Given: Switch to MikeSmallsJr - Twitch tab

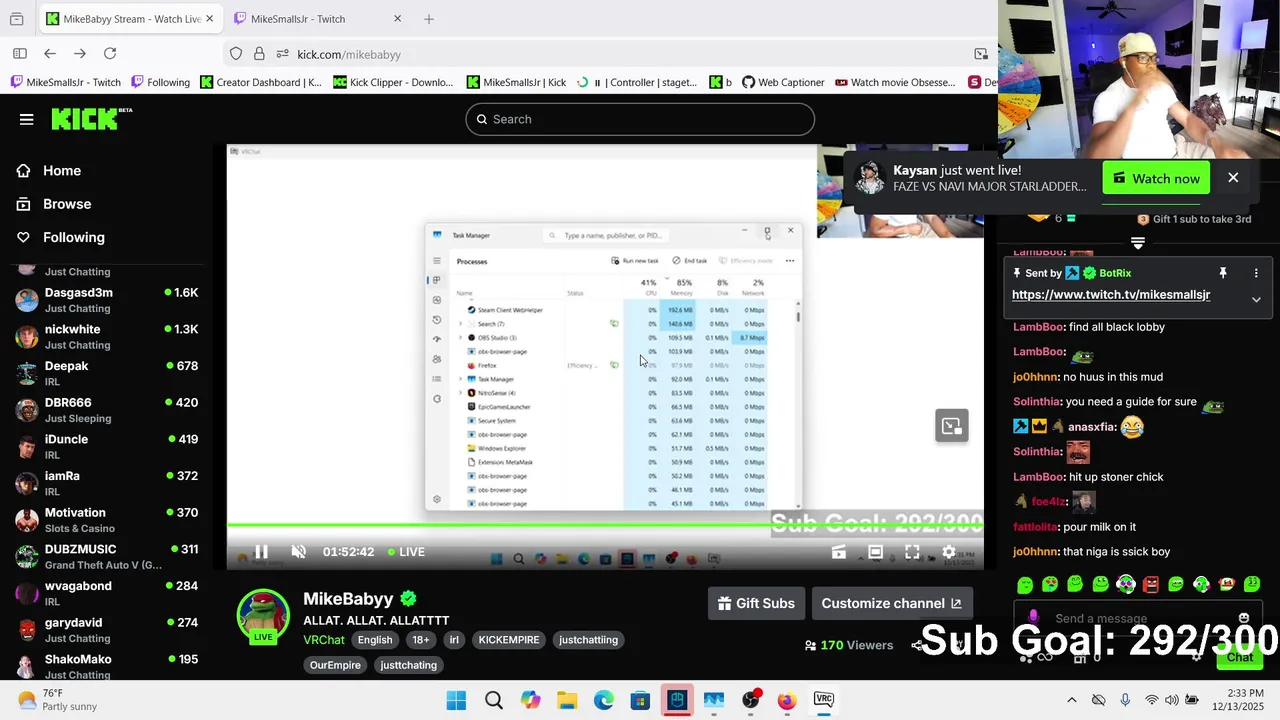Looking at the screenshot, I should click(318, 19).
